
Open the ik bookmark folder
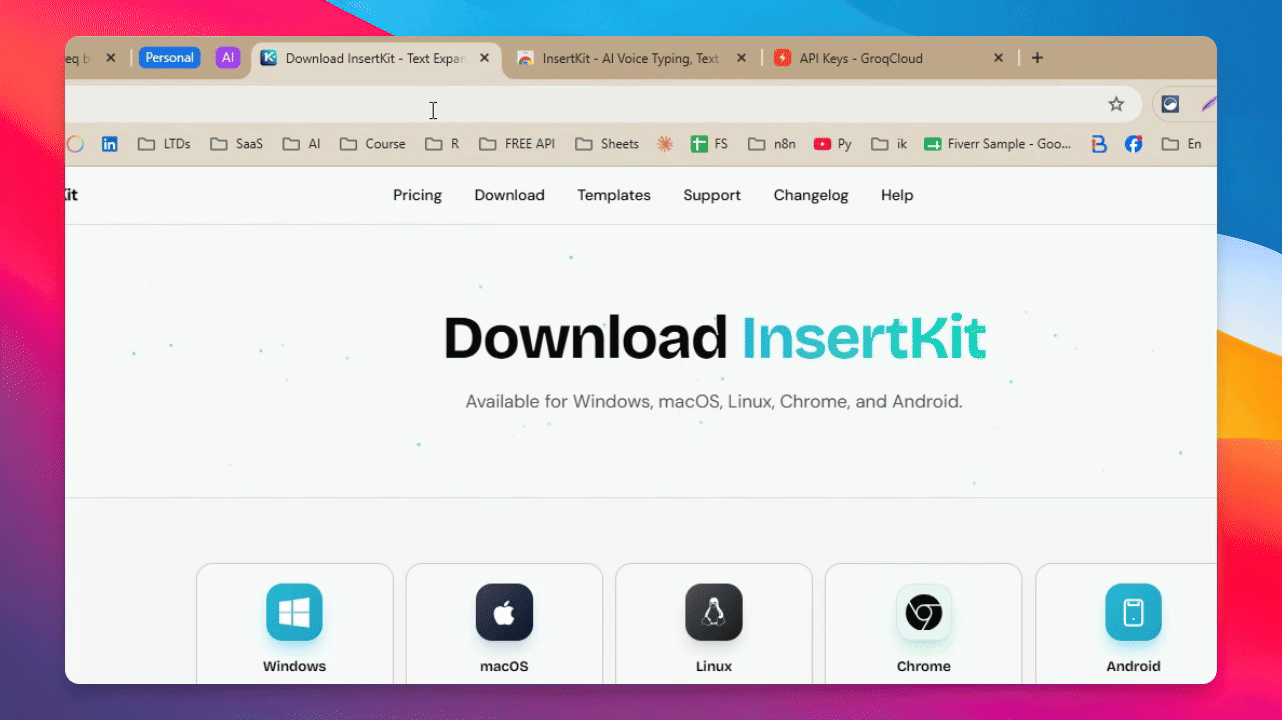click(x=889, y=144)
